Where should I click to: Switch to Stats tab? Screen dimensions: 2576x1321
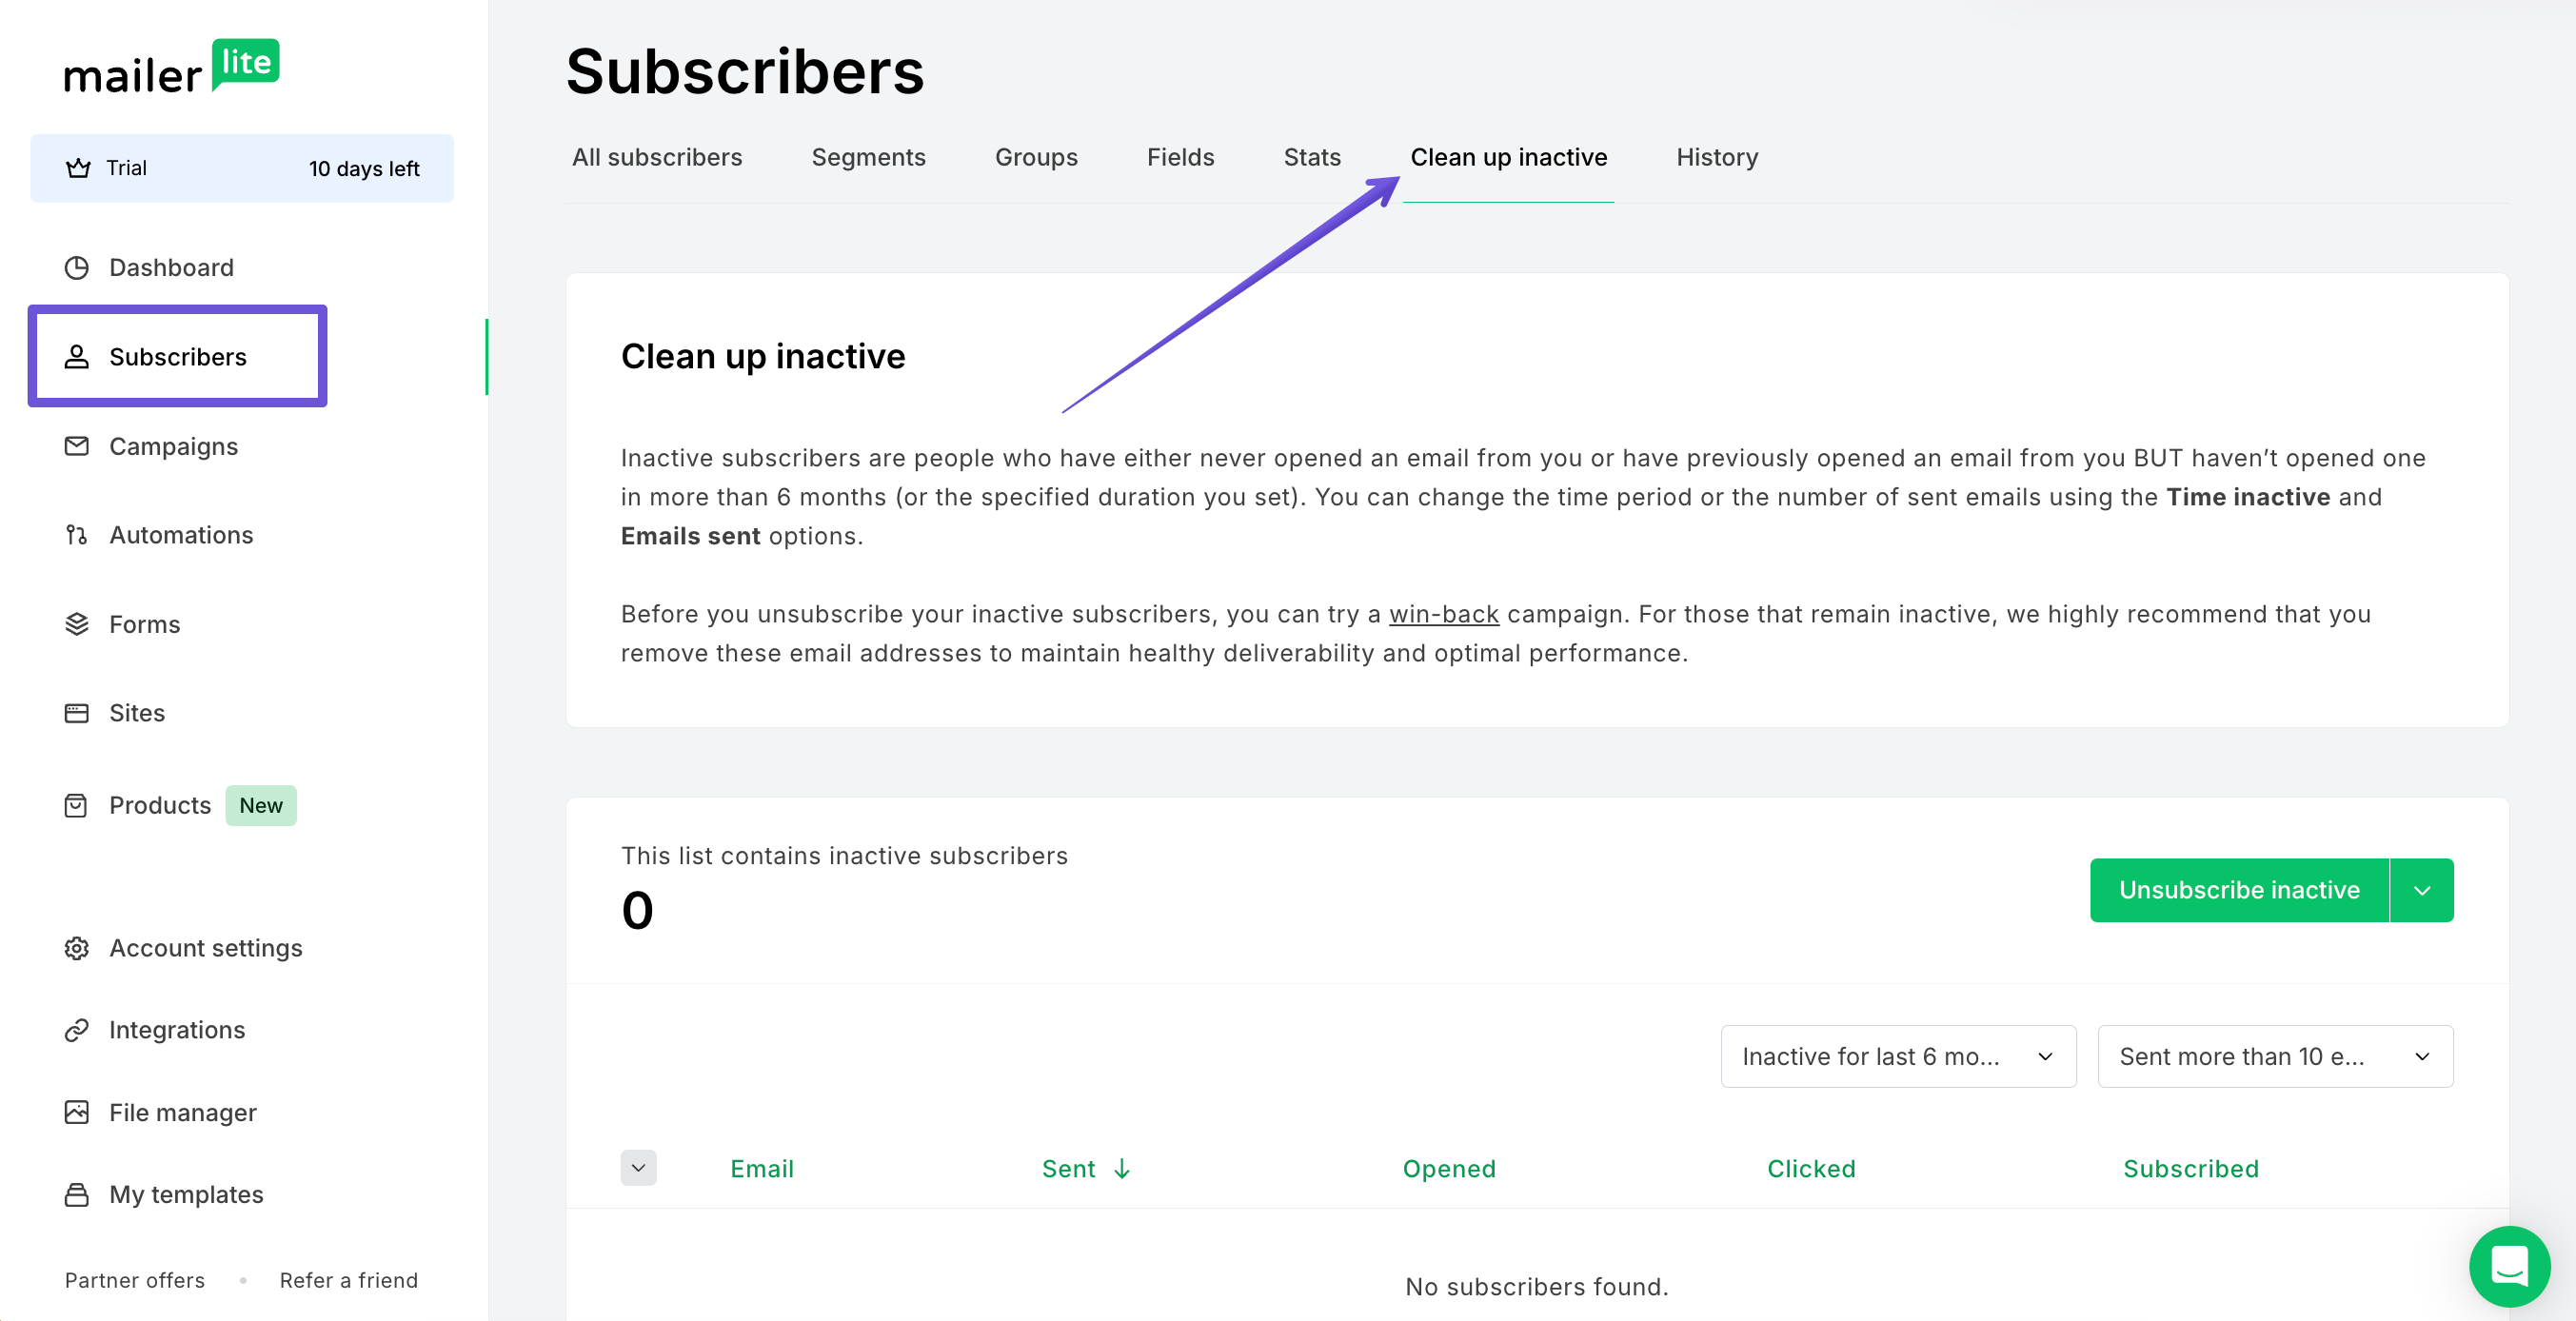[x=1312, y=157]
